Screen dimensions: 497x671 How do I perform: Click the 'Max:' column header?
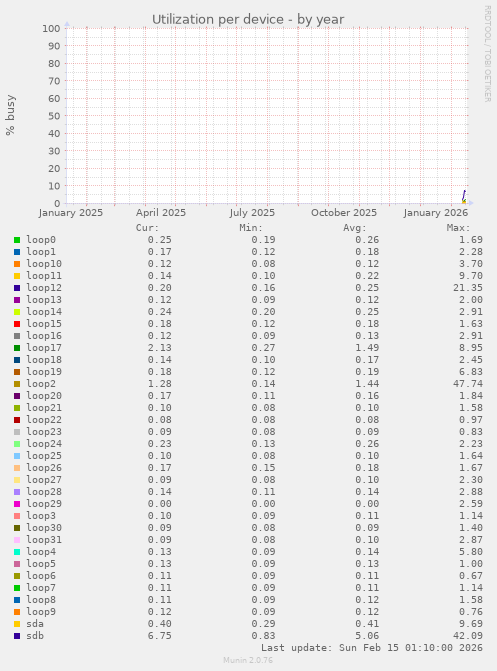(x=458, y=228)
